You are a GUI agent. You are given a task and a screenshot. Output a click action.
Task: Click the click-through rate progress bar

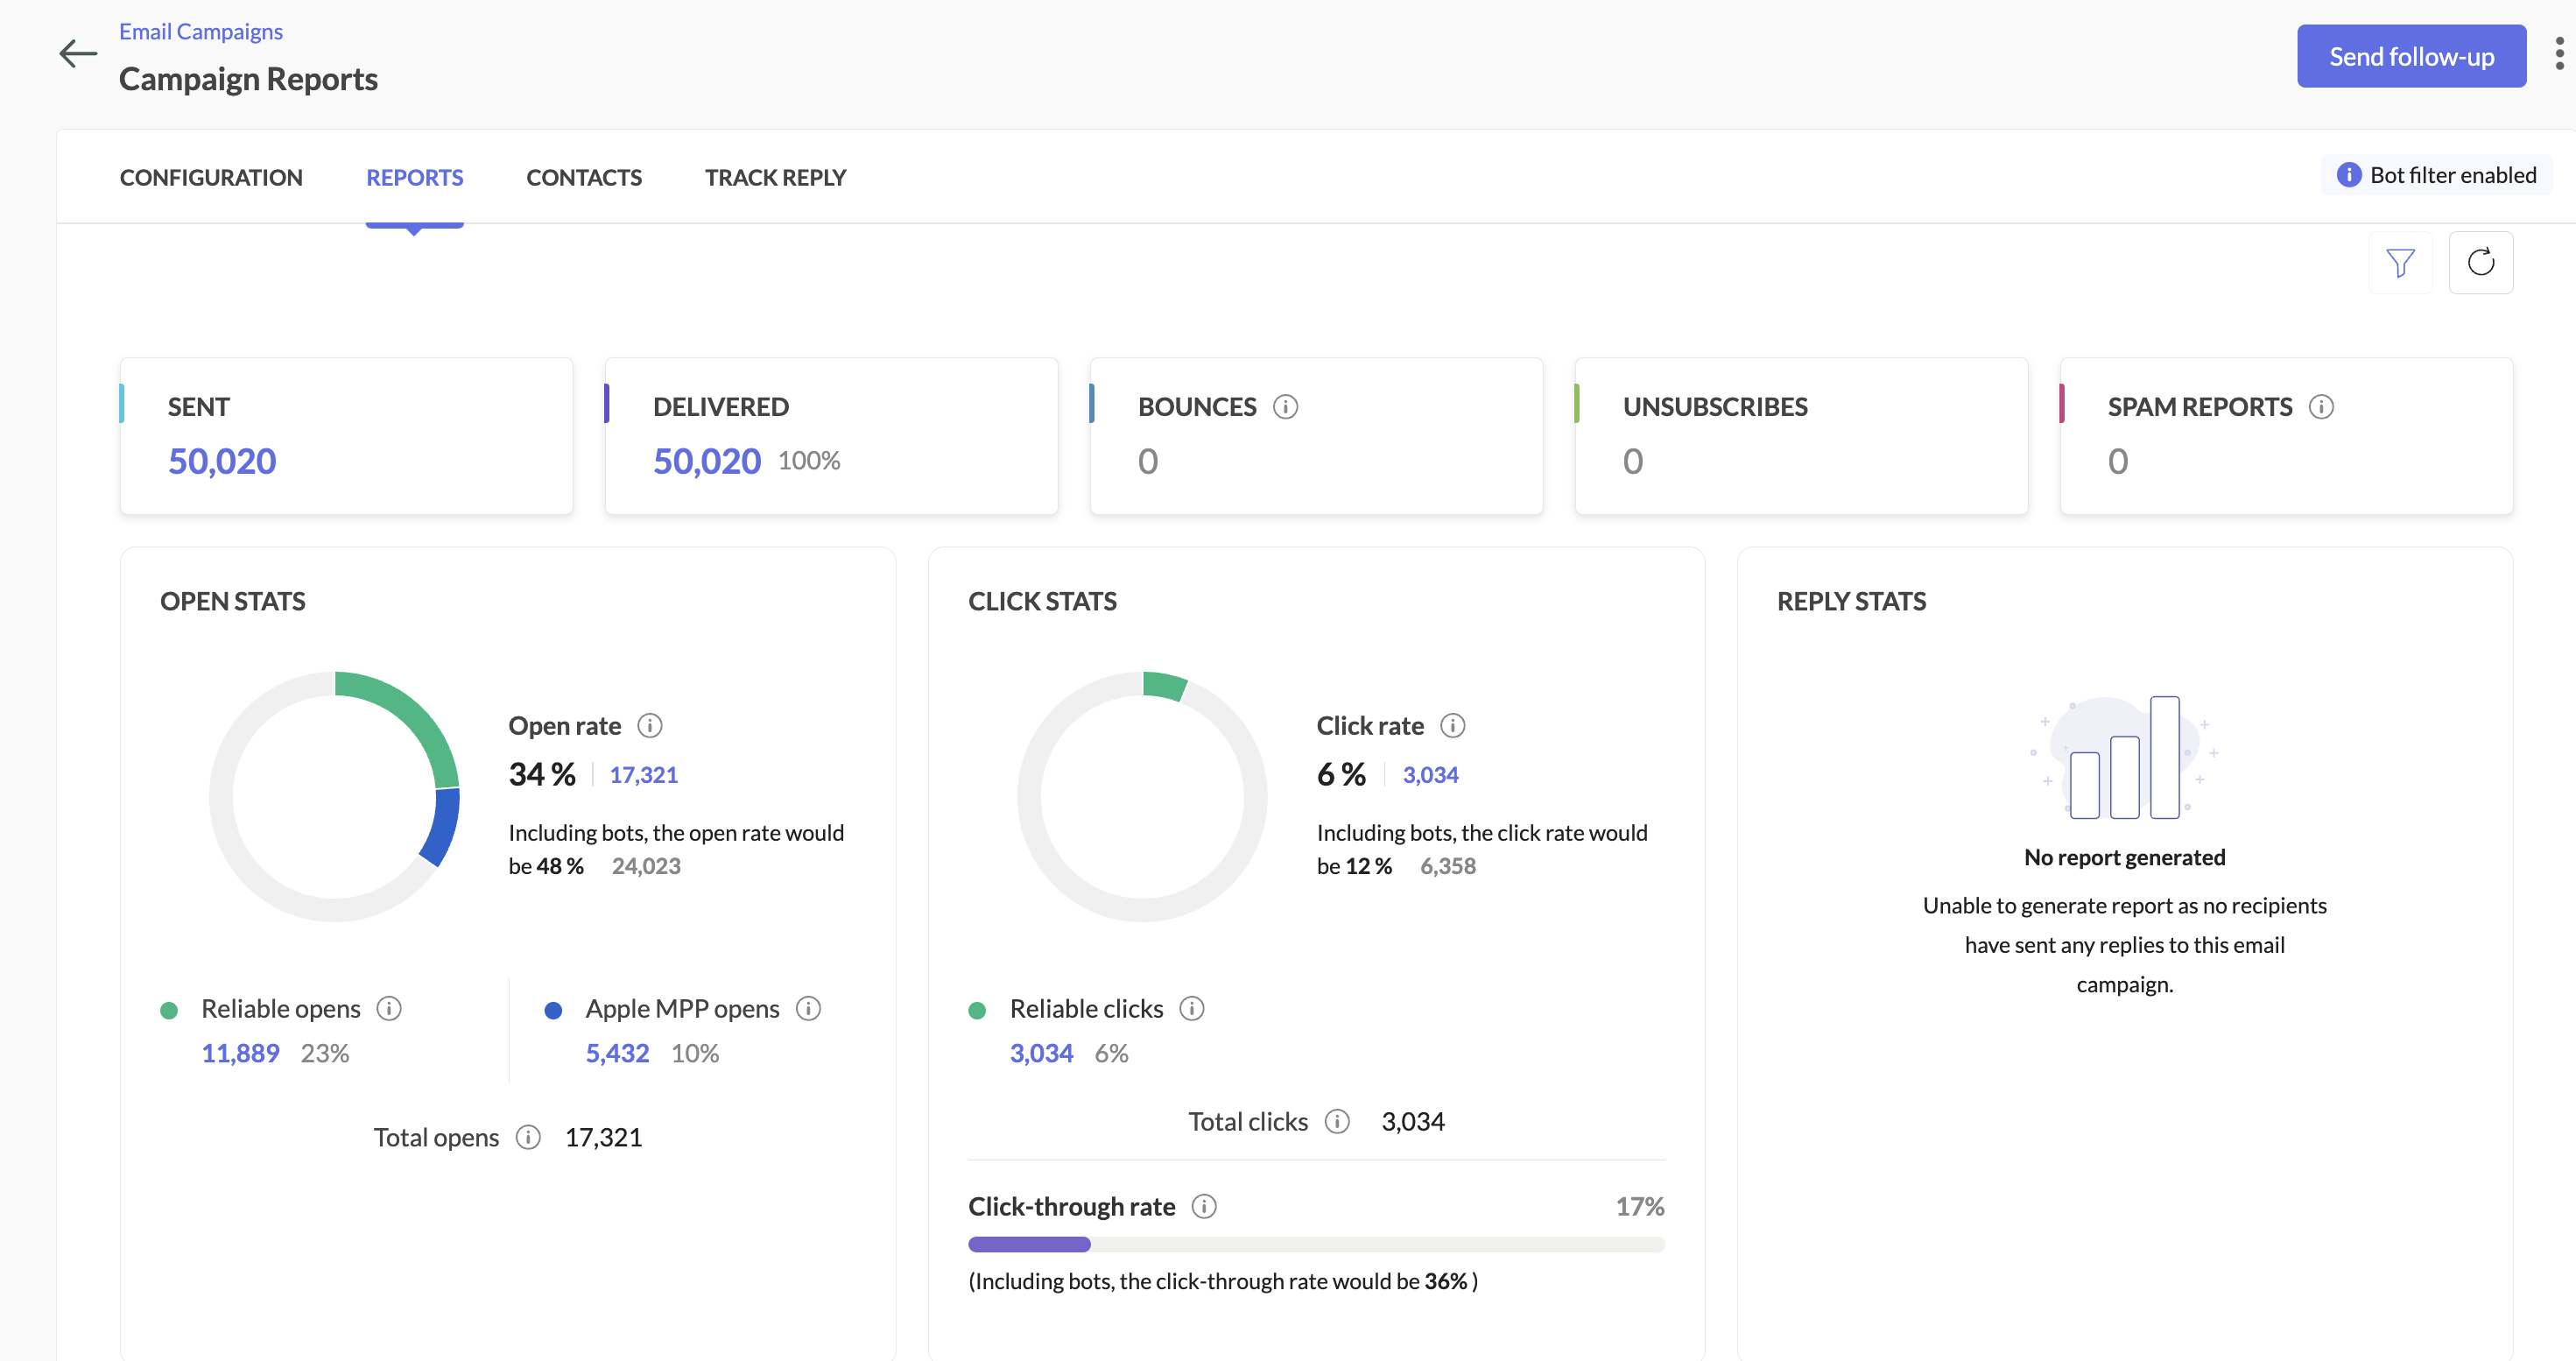pos(1316,1245)
